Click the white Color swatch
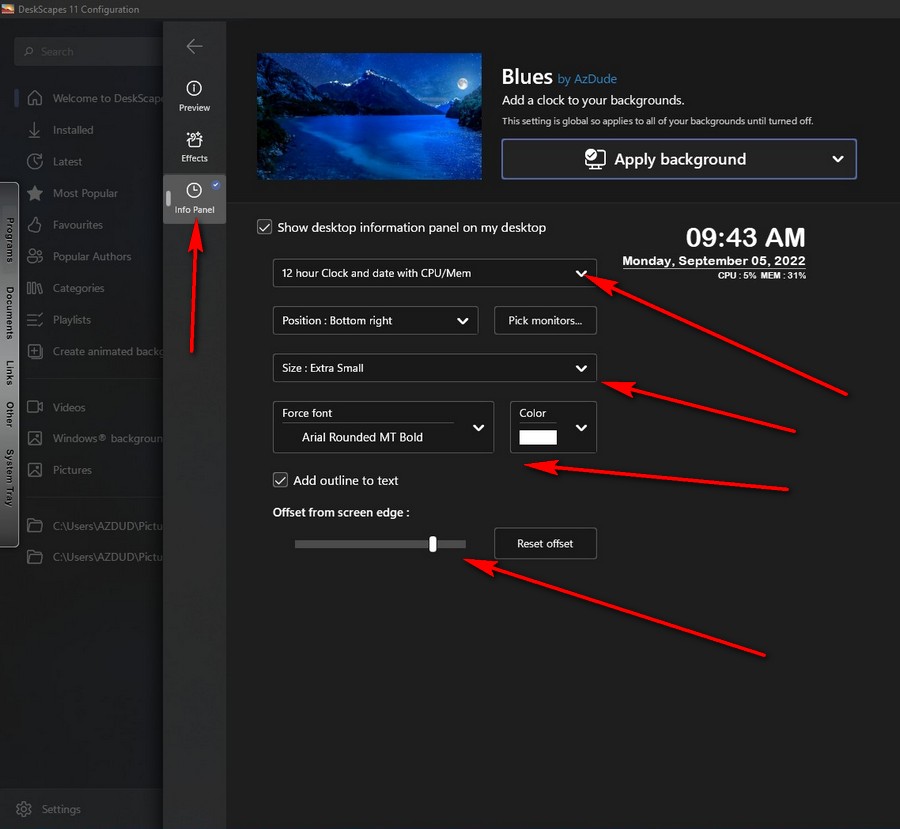900x829 pixels. coord(538,437)
